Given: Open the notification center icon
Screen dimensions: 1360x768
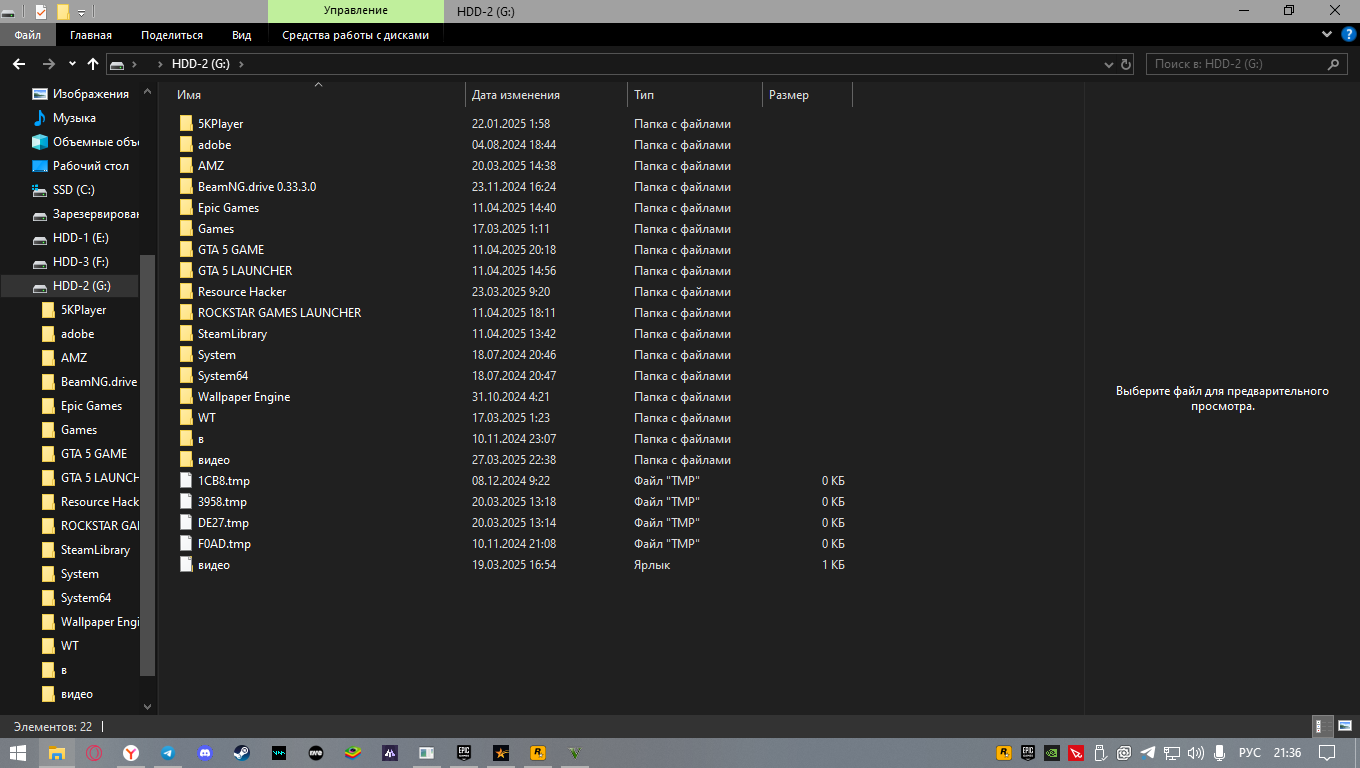Looking at the screenshot, I should (1326, 753).
